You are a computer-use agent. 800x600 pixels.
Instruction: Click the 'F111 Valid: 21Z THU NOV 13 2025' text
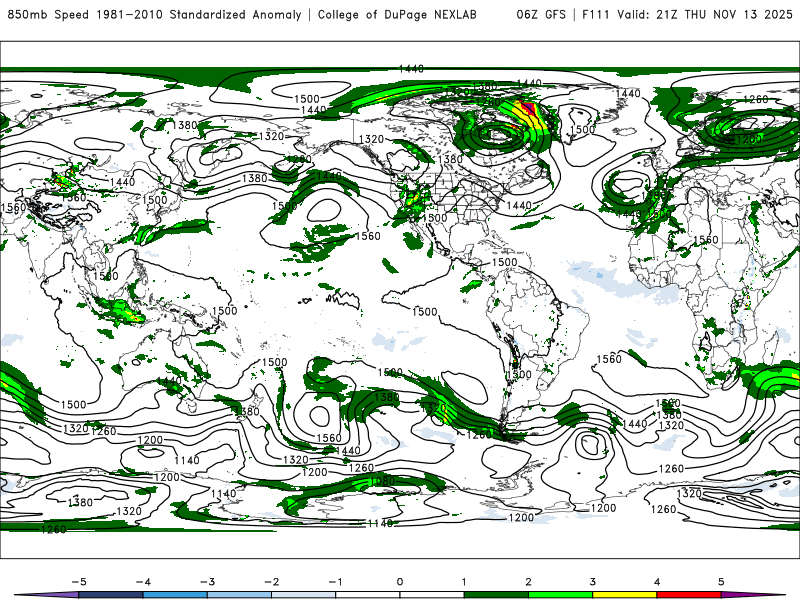coord(687,14)
